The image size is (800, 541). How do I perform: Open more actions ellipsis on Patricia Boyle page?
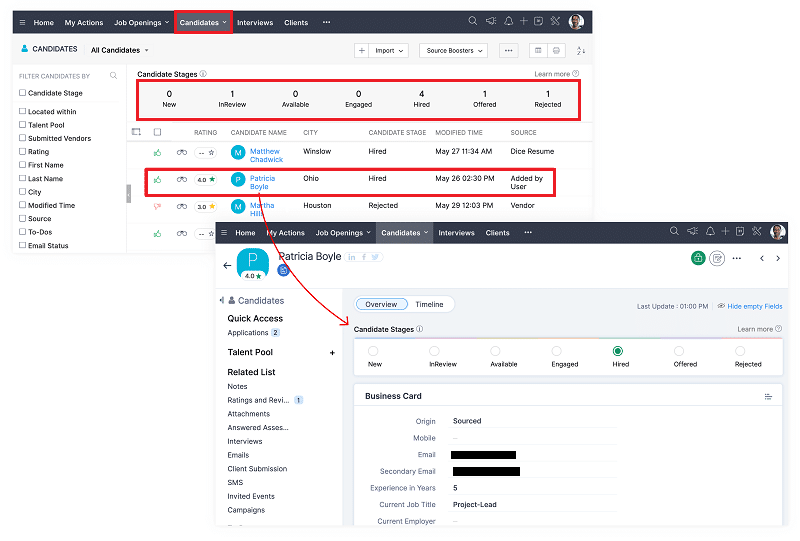(x=737, y=258)
